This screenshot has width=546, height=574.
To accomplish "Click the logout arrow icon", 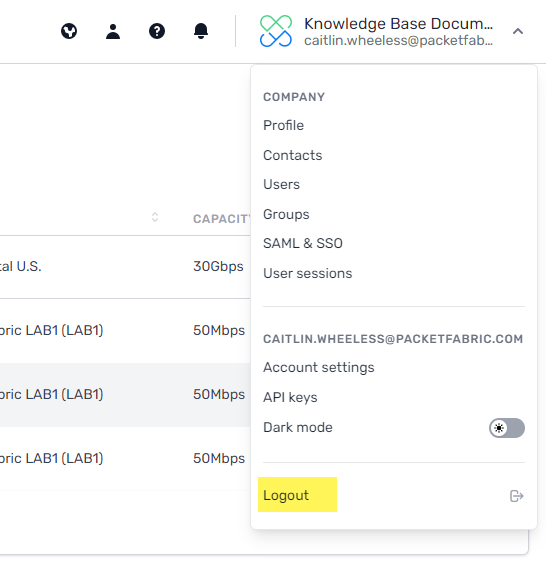I will [x=517, y=496].
